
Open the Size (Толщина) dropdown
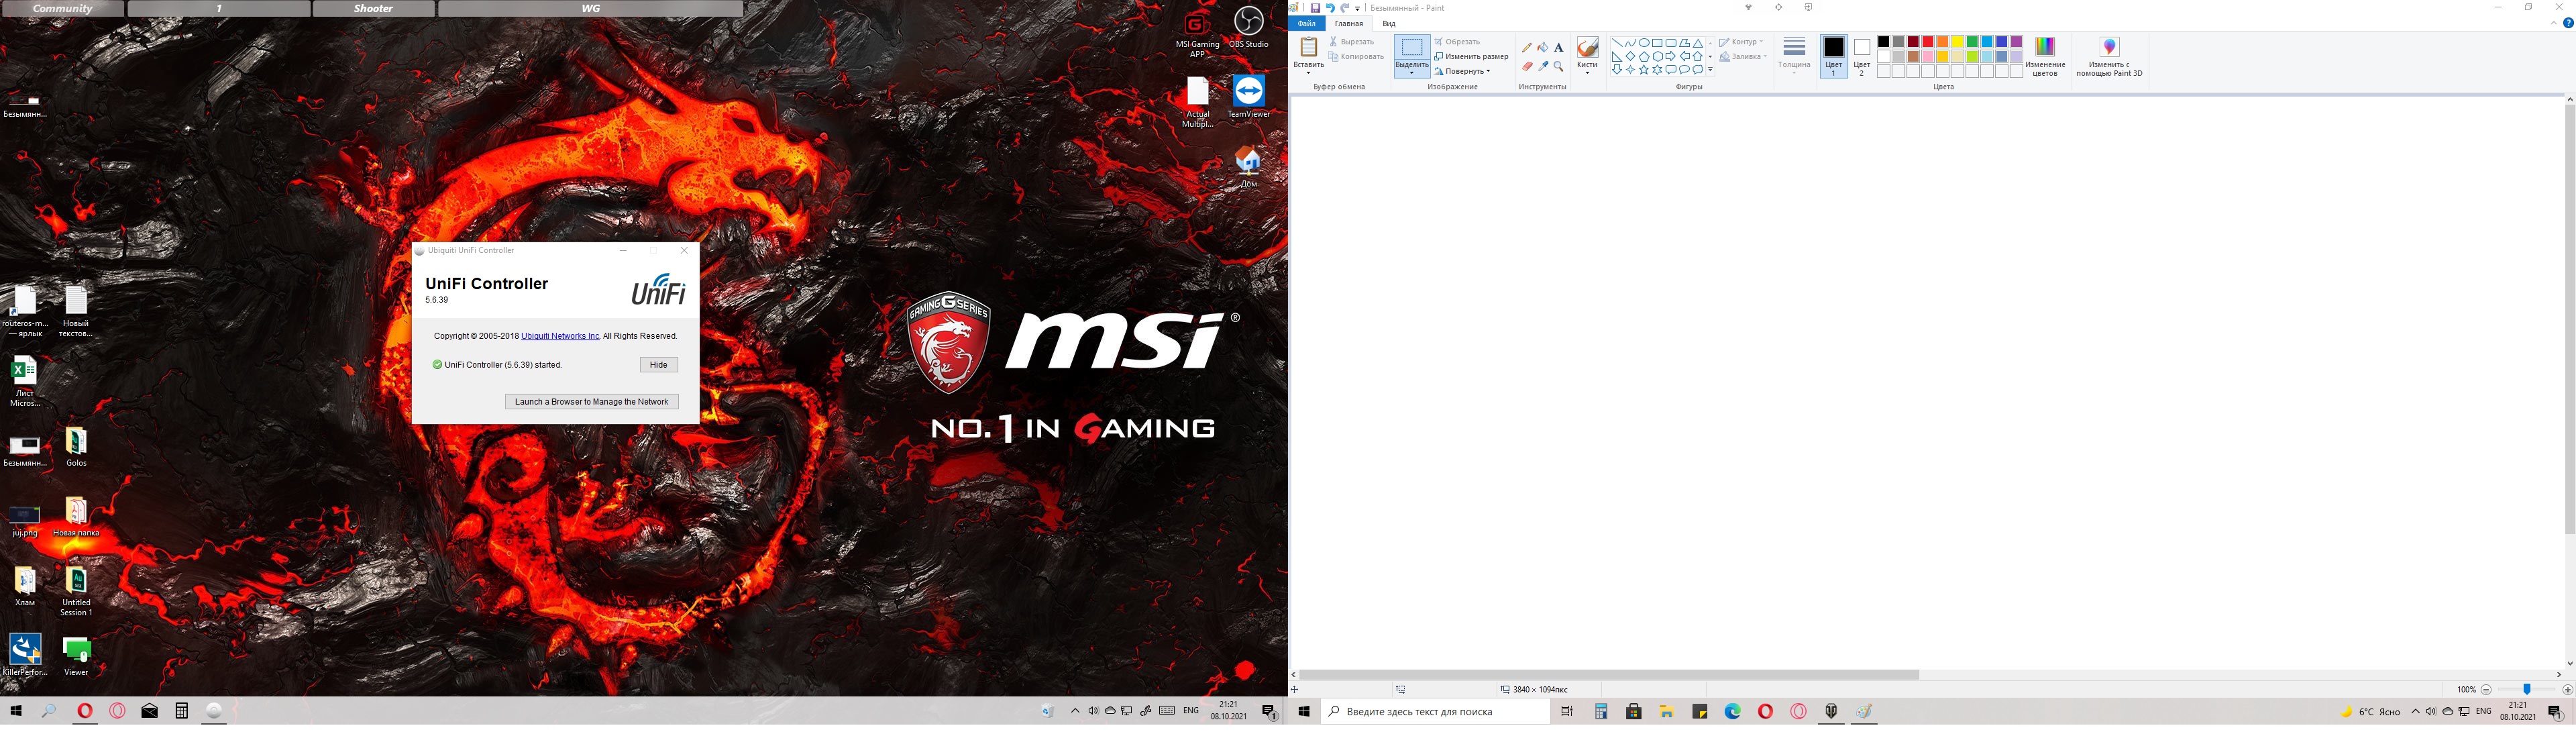1794,56
